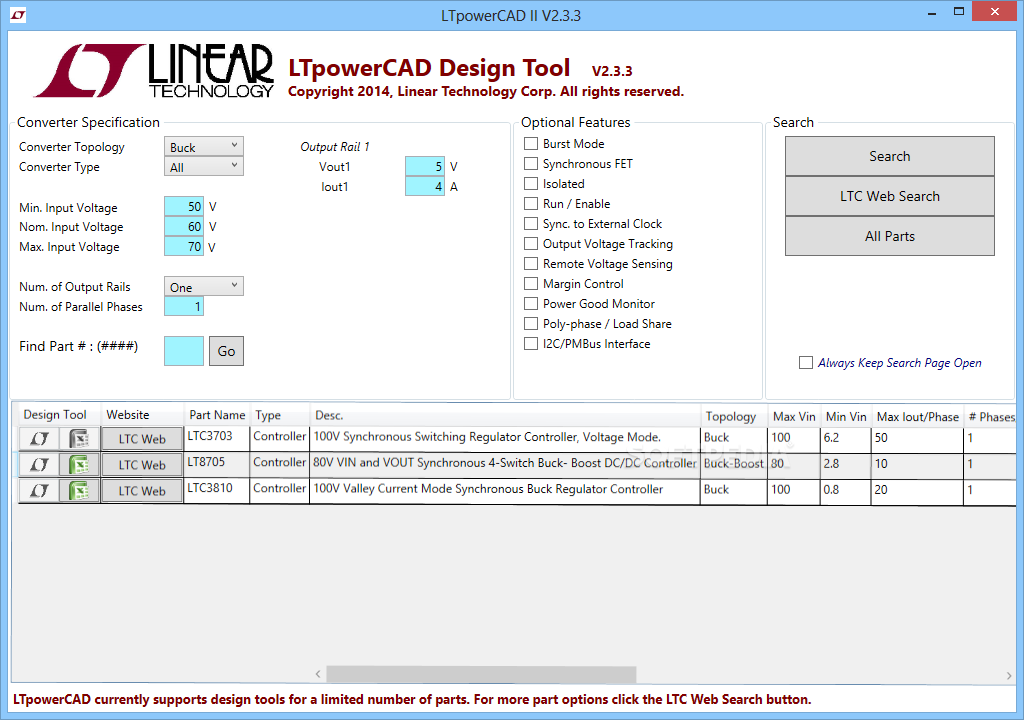1024x720 pixels.
Task: Click the Max. Input Voltage field
Action: click(184, 246)
